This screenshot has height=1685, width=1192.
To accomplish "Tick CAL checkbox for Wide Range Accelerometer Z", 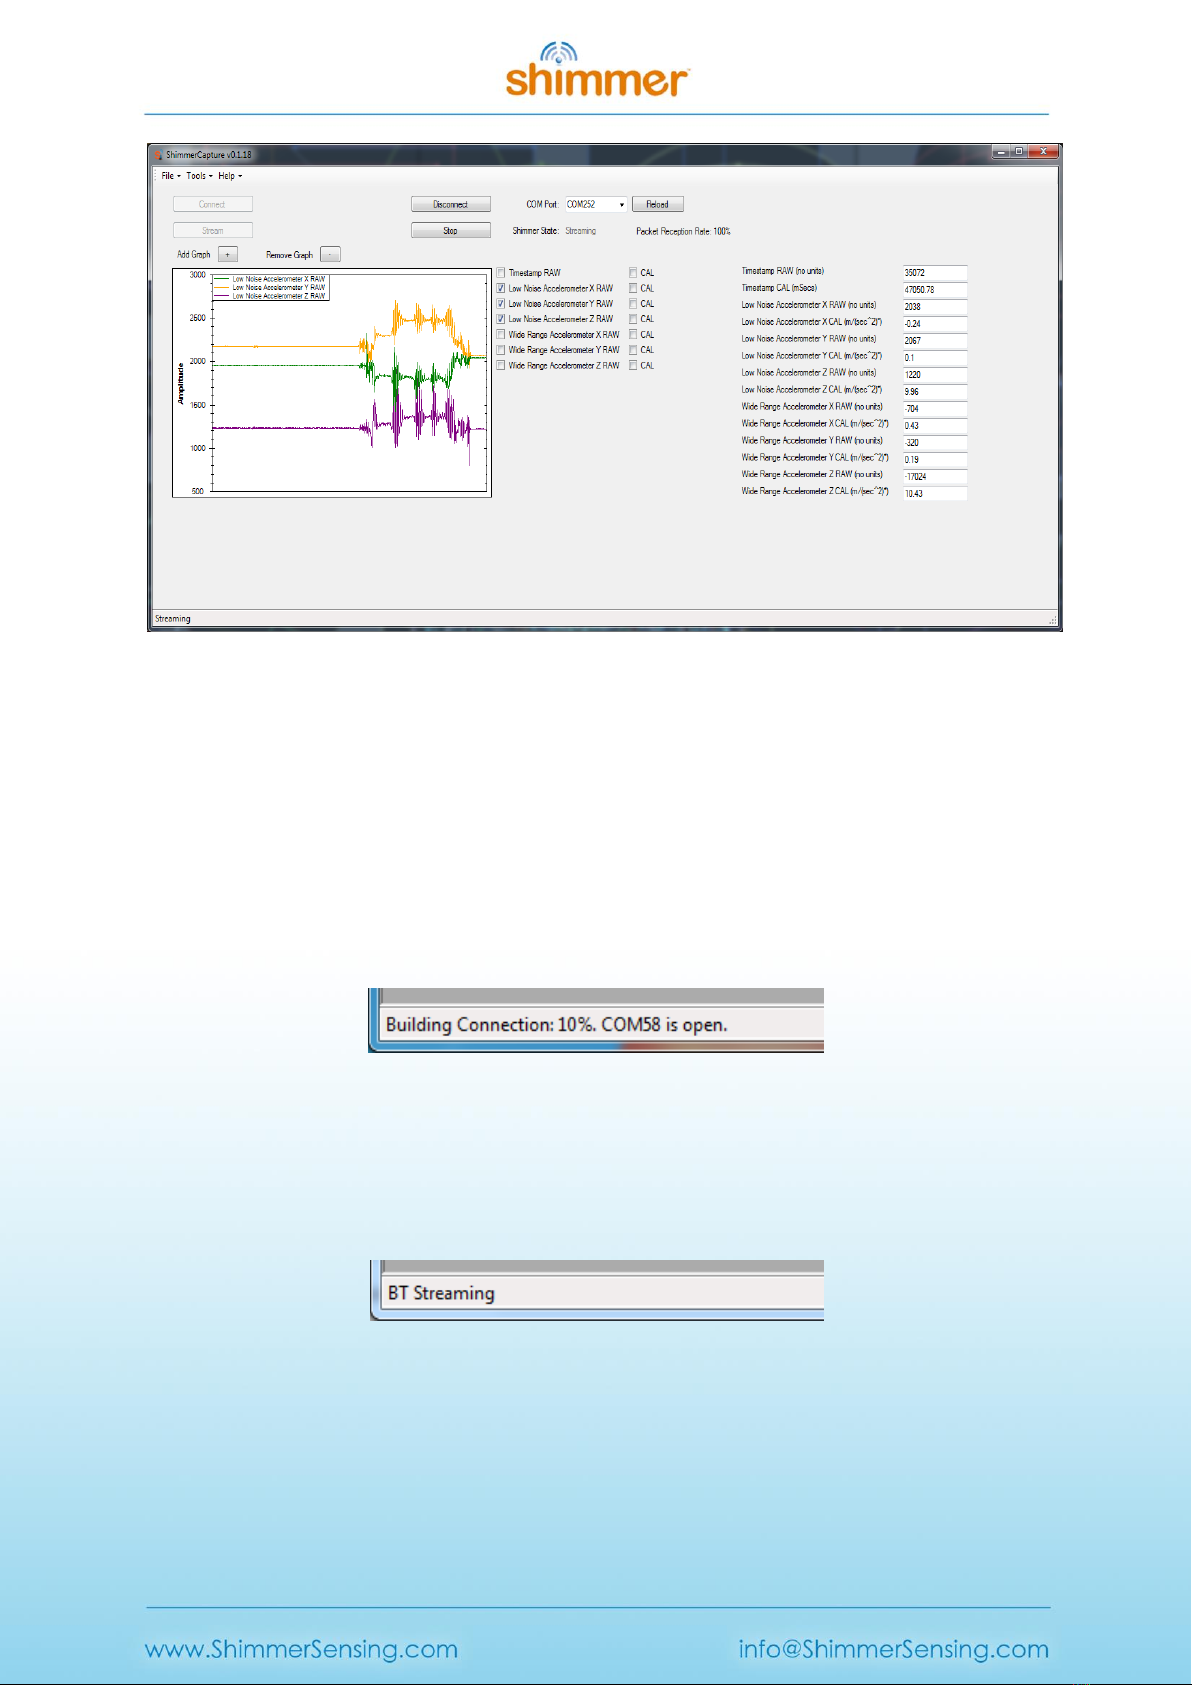I will coord(633,366).
